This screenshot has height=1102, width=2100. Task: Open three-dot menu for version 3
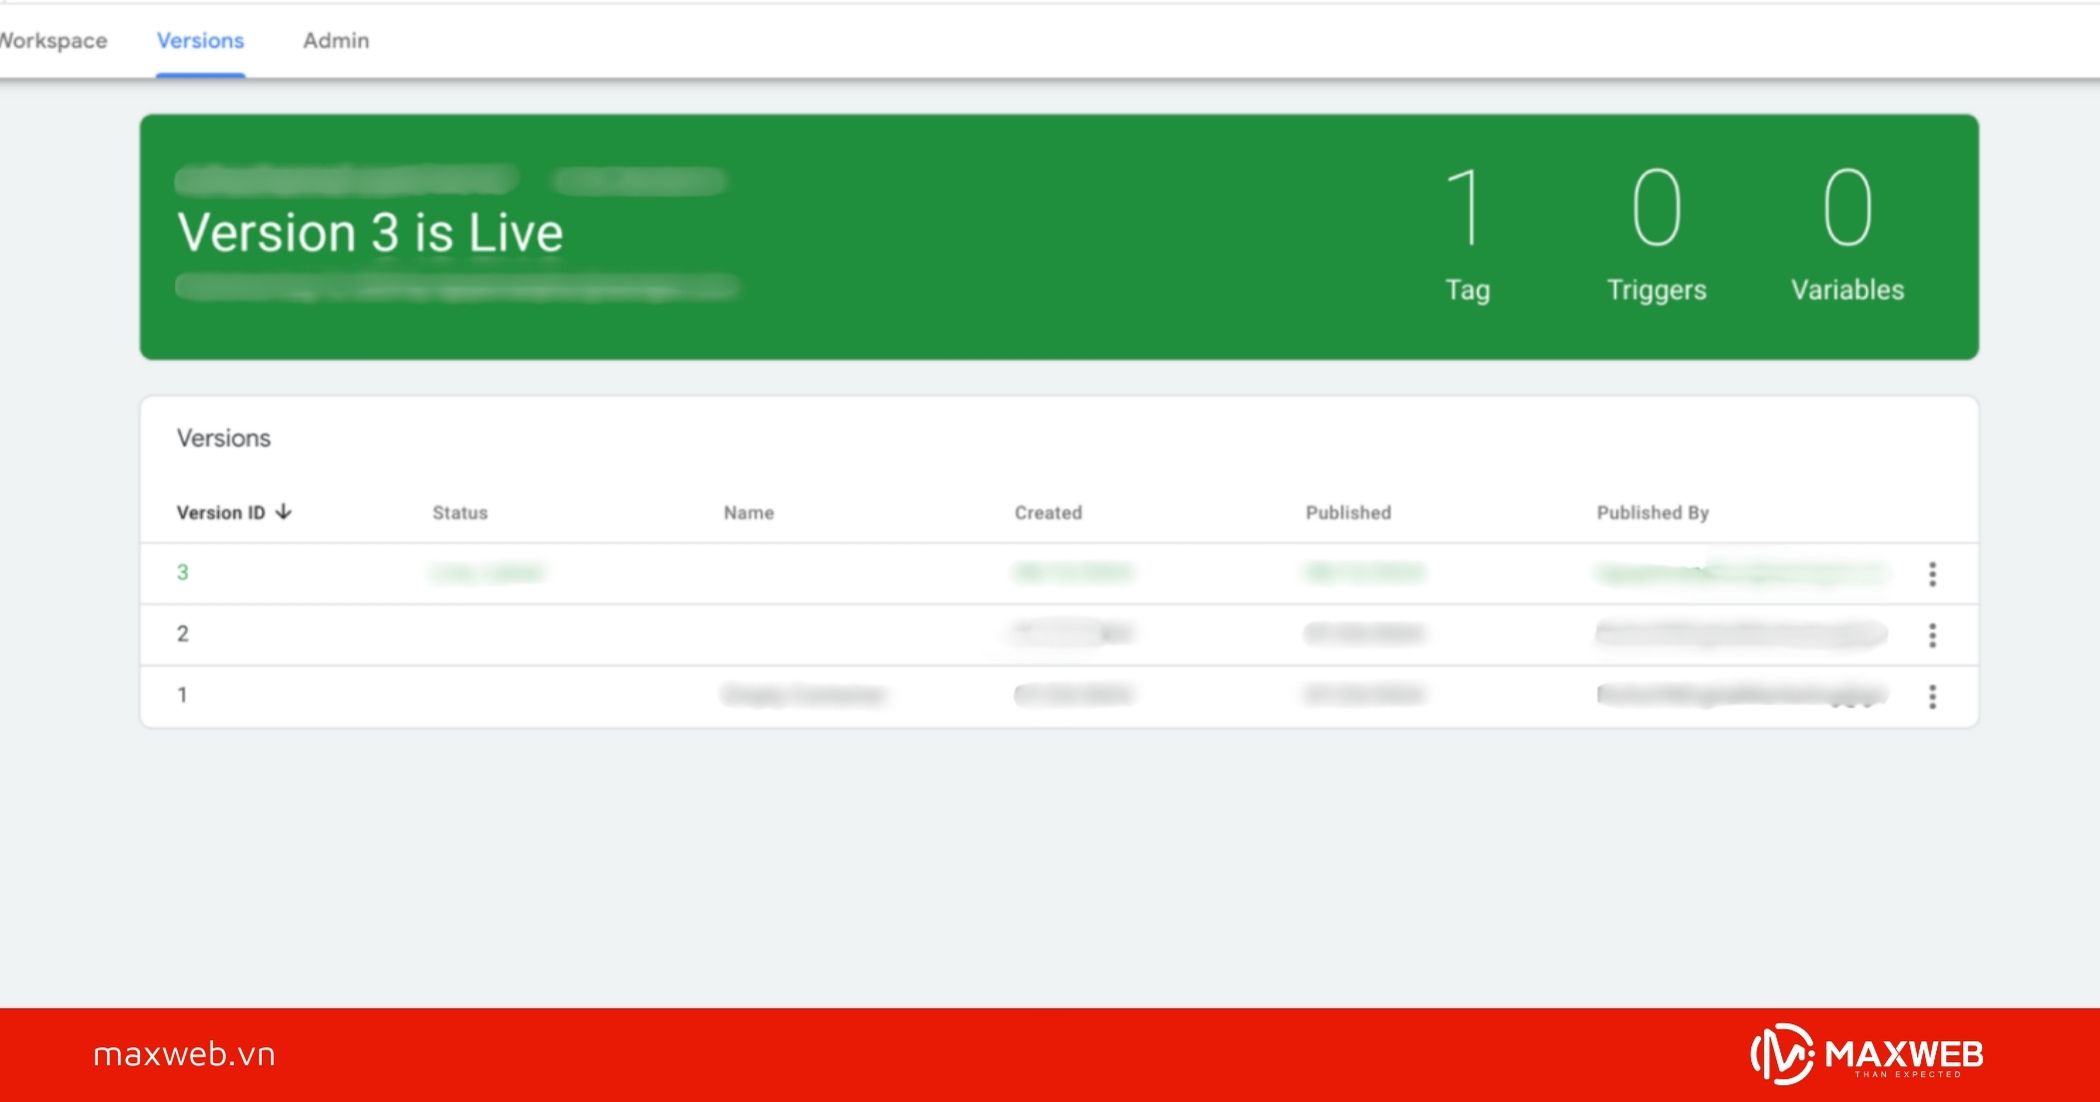[1932, 574]
